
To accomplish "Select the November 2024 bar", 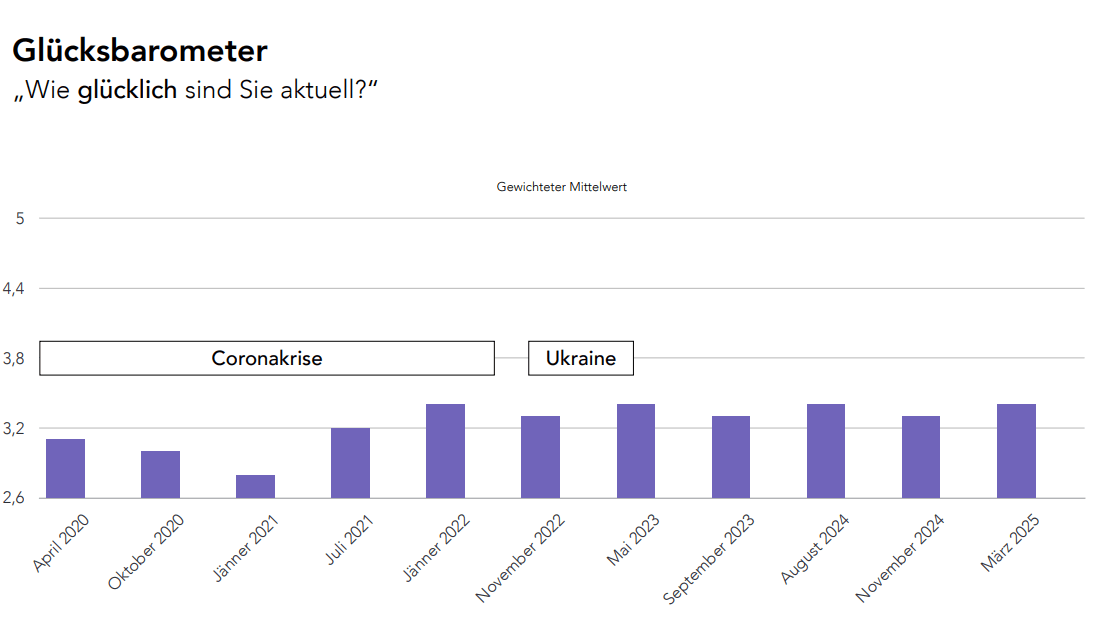I will (x=921, y=457).
